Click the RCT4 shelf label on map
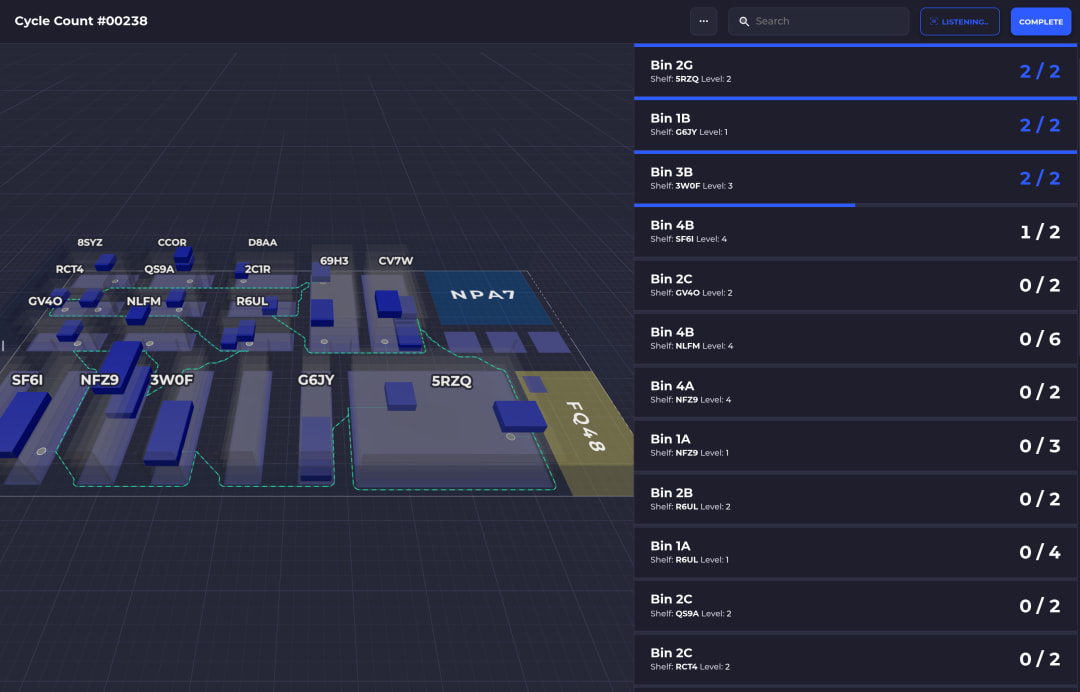This screenshot has height=692, width=1080. pyautogui.click(x=70, y=269)
